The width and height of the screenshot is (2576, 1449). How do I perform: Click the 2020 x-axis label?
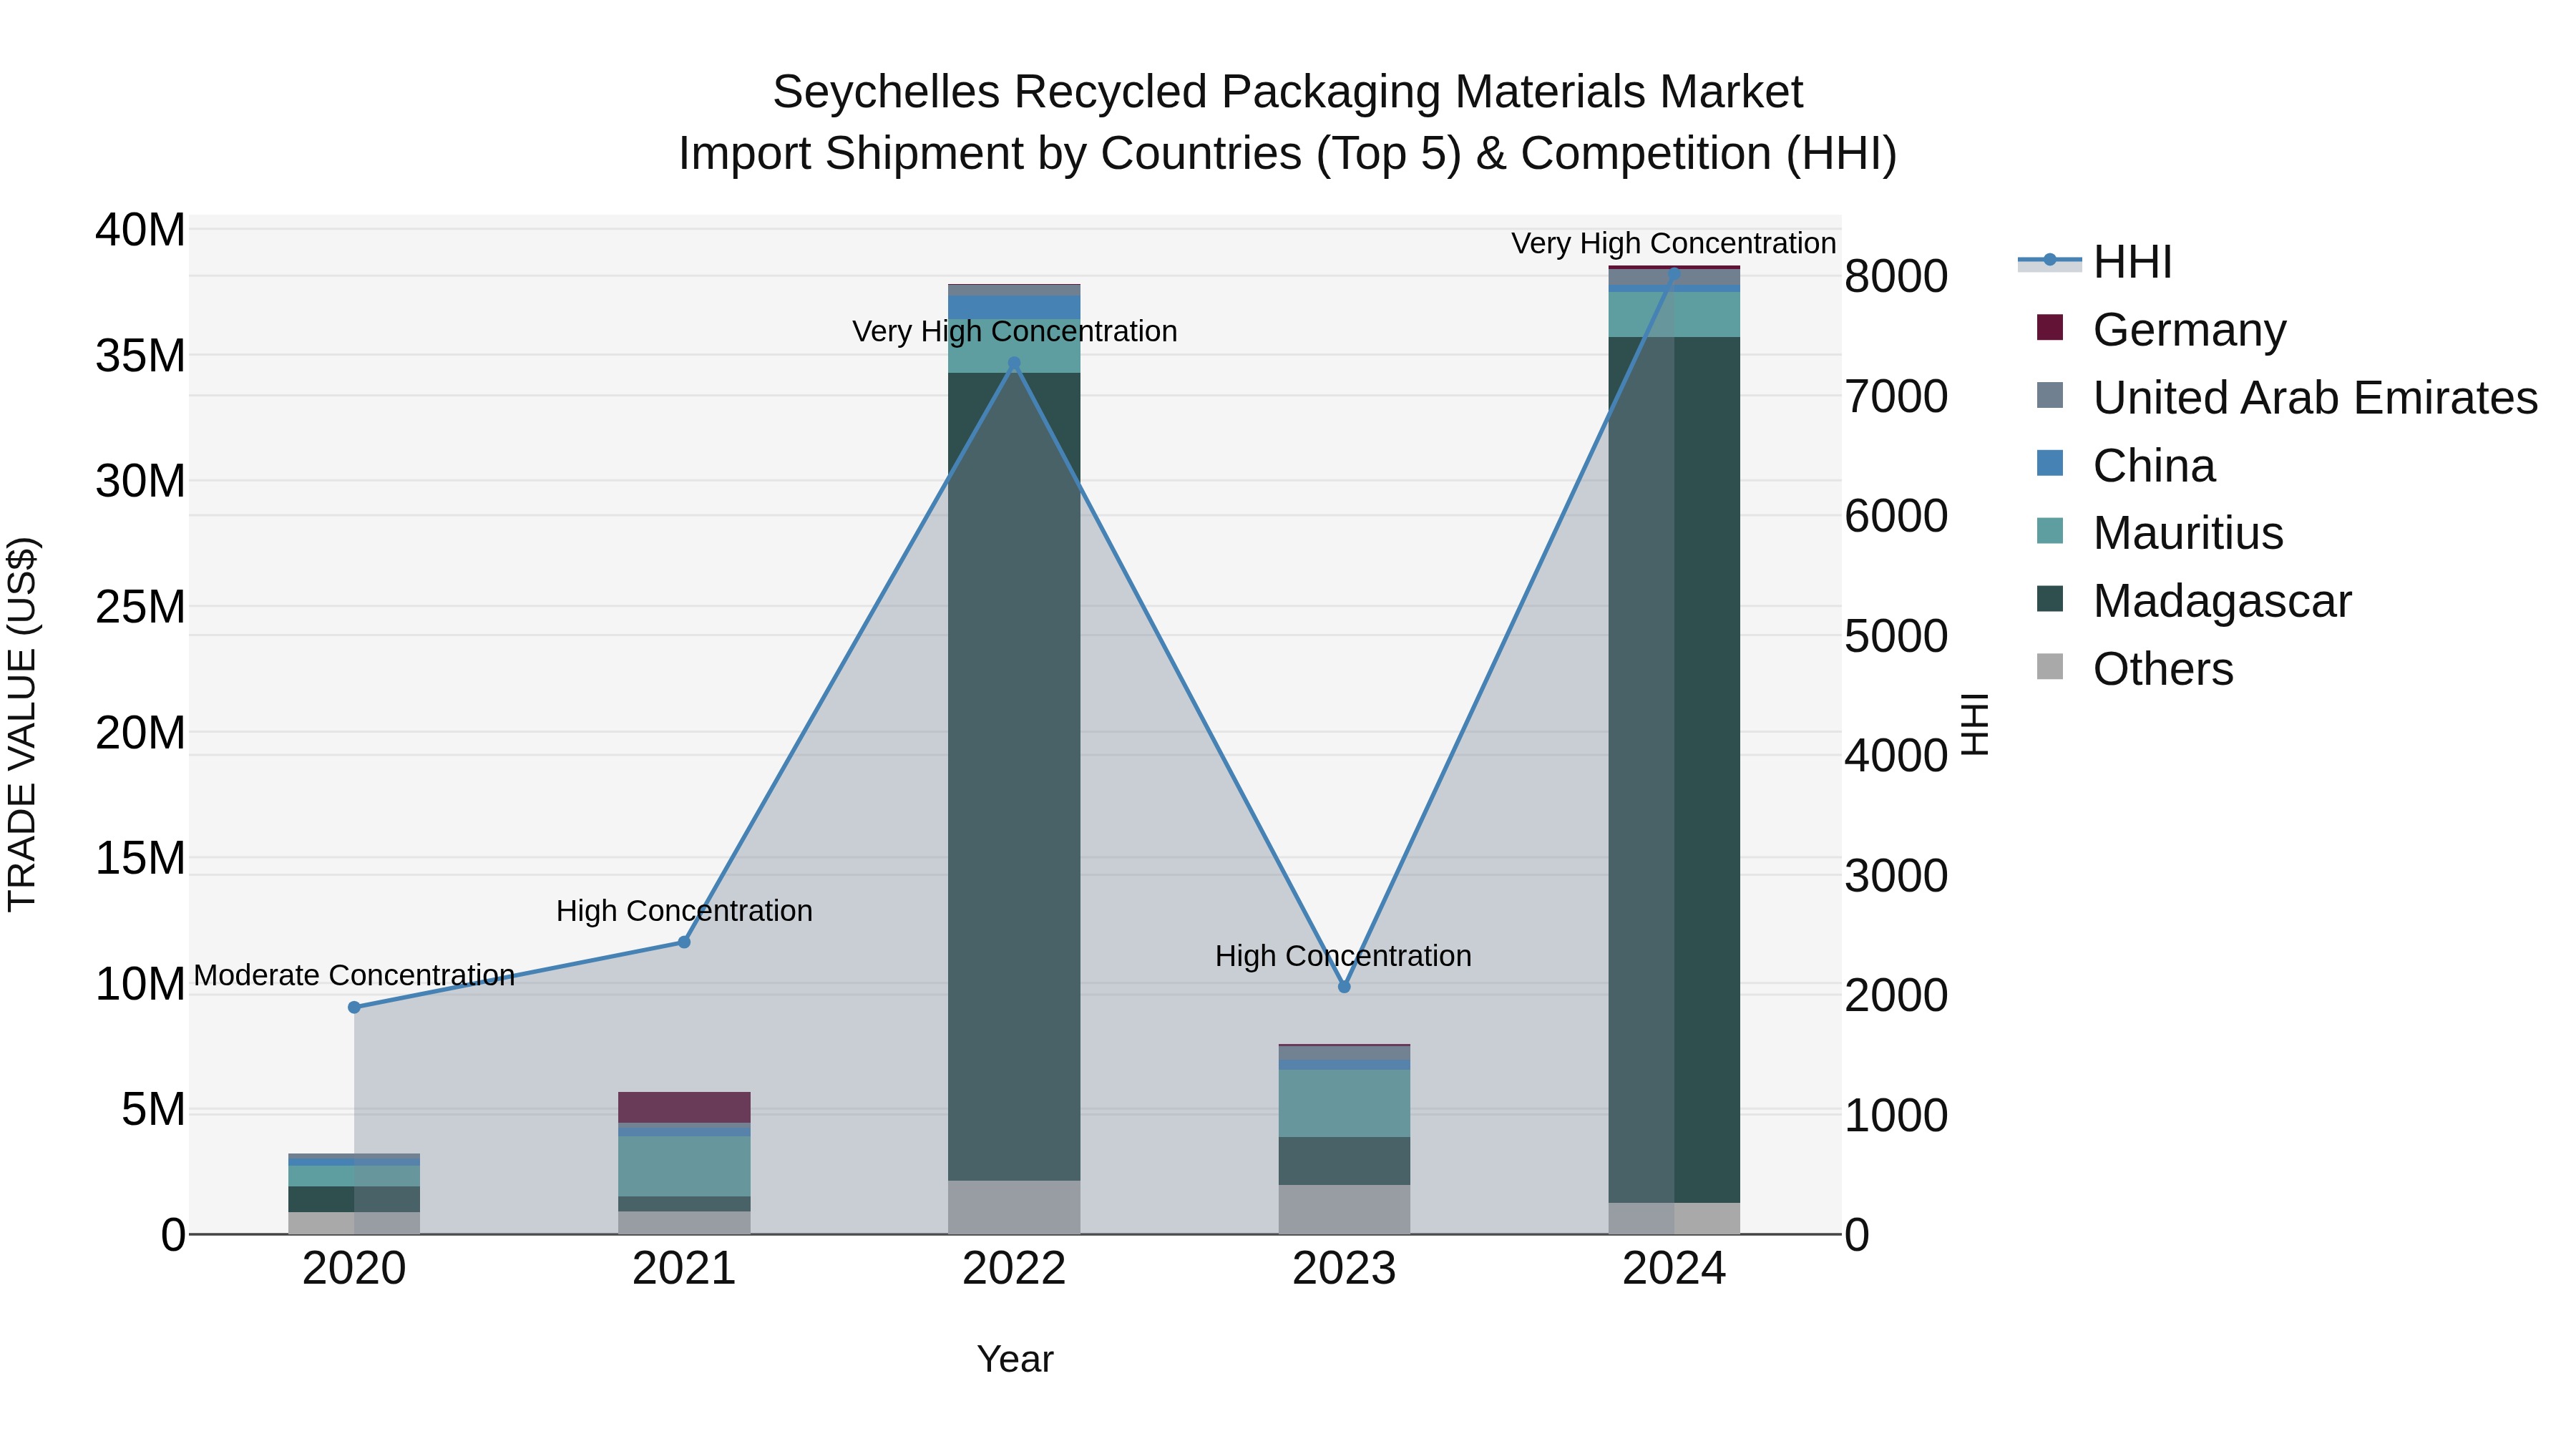click(x=354, y=1269)
